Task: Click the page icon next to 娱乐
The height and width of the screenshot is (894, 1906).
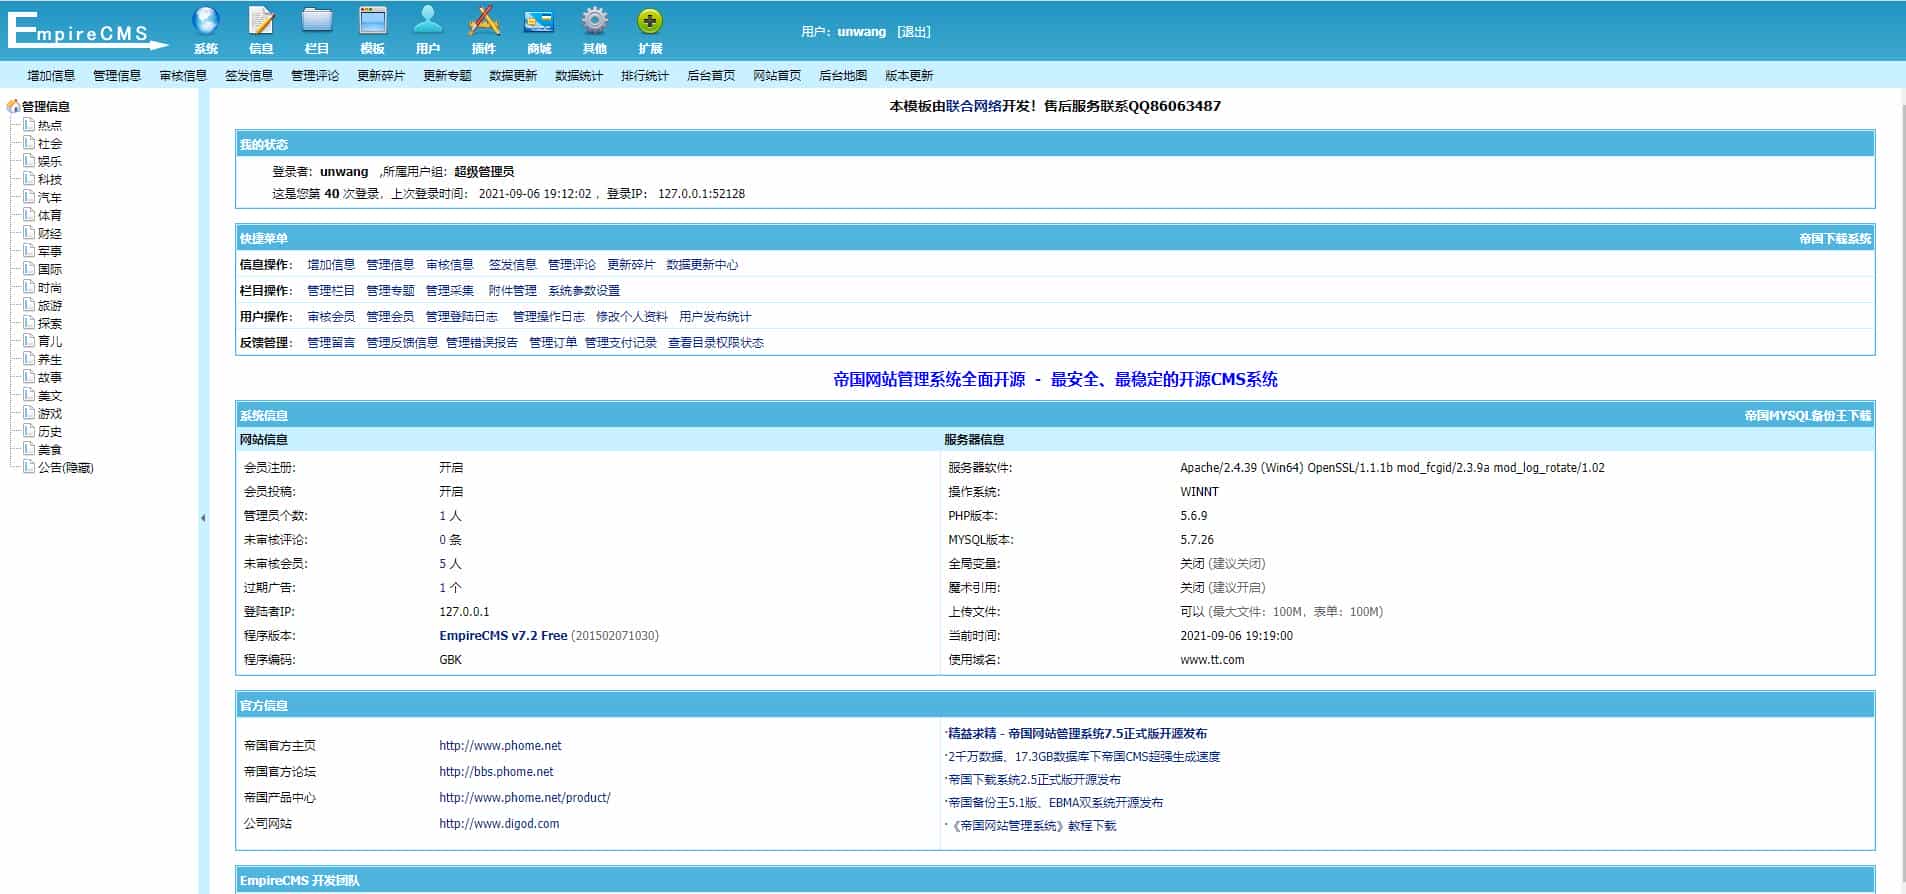Action: (29, 160)
